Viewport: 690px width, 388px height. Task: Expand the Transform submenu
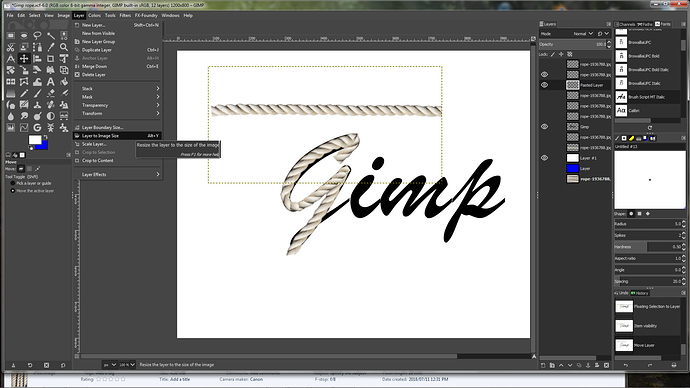click(x=117, y=113)
